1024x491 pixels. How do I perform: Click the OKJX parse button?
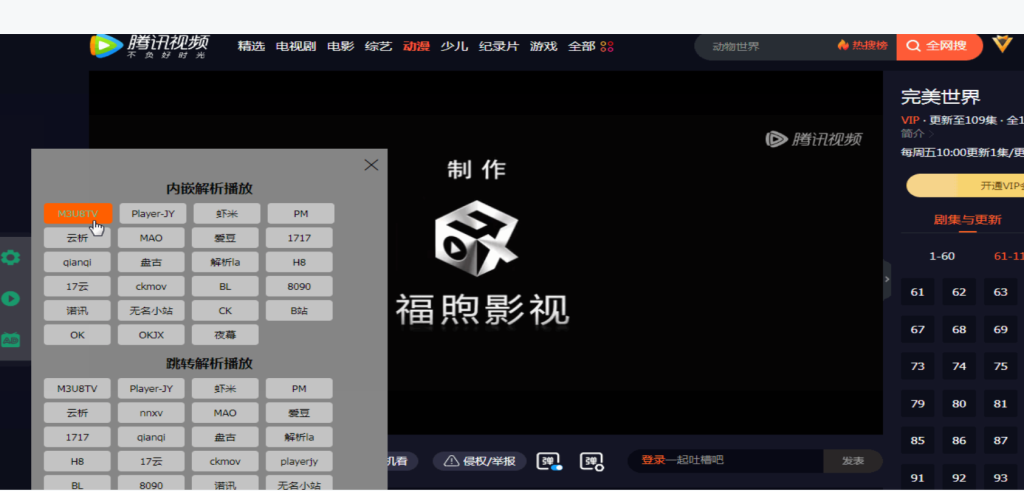pyautogui.click(x=152, y=335)
